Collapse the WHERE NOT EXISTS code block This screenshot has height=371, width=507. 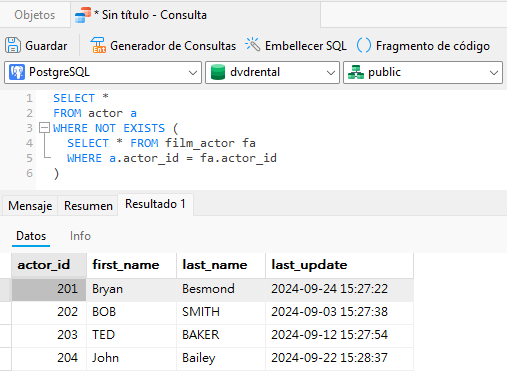pos(44,128)
